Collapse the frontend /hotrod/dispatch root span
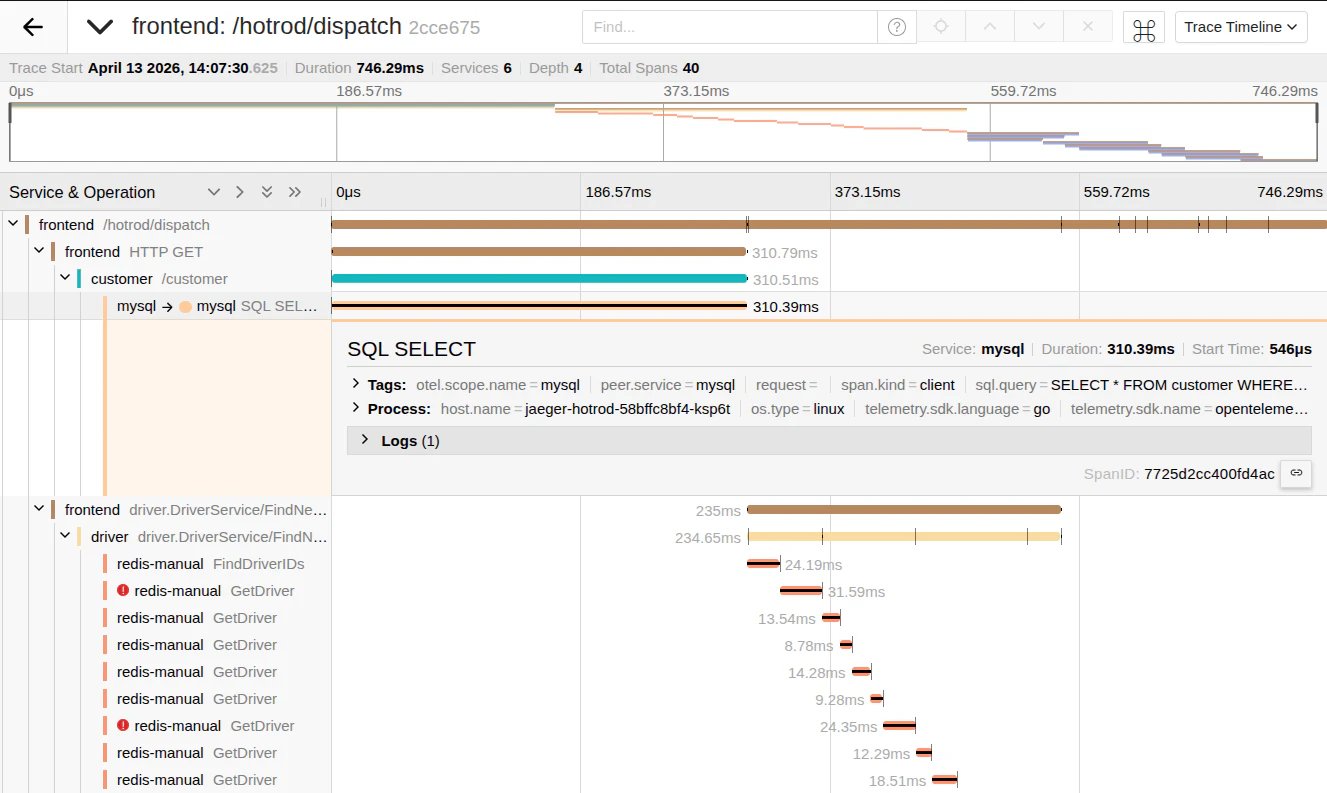Image resolution: width=1327 pixels, height=793 pixels. click(x=13, y=225)
